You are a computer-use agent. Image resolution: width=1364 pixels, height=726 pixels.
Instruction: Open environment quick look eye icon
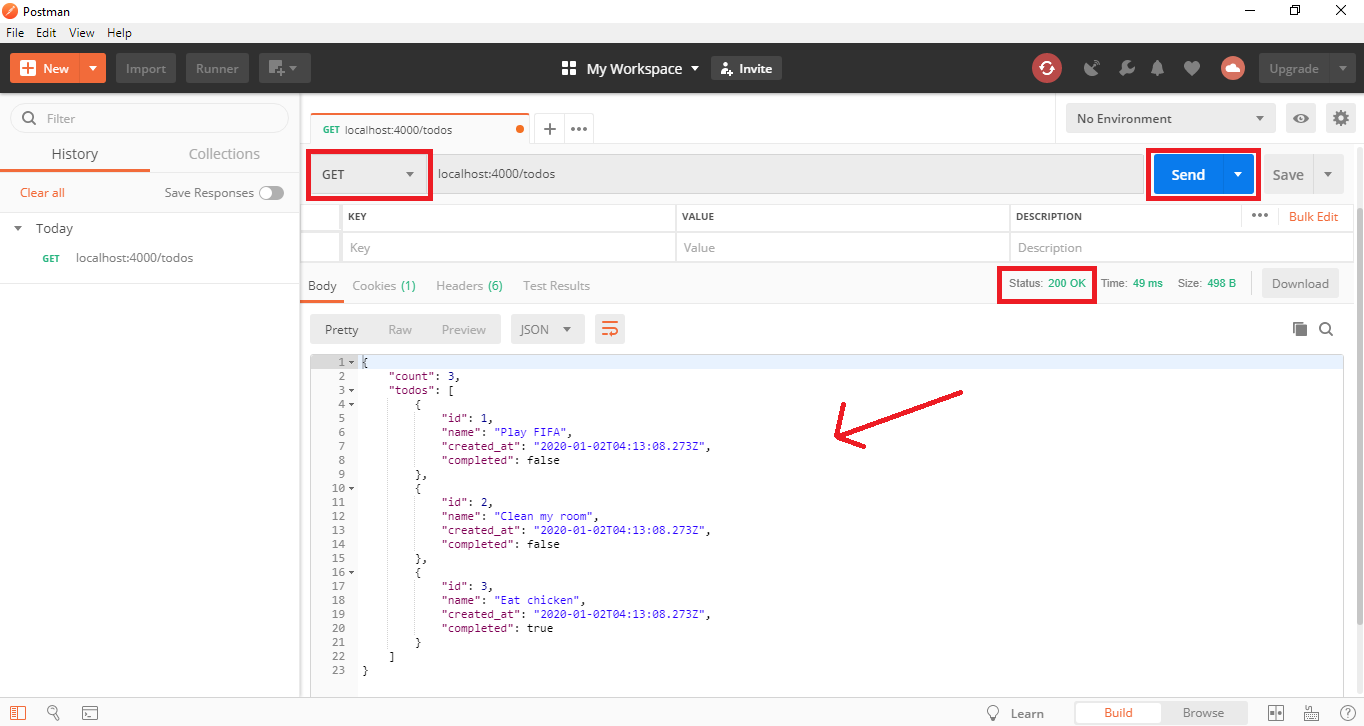[x=1301, y=118]
